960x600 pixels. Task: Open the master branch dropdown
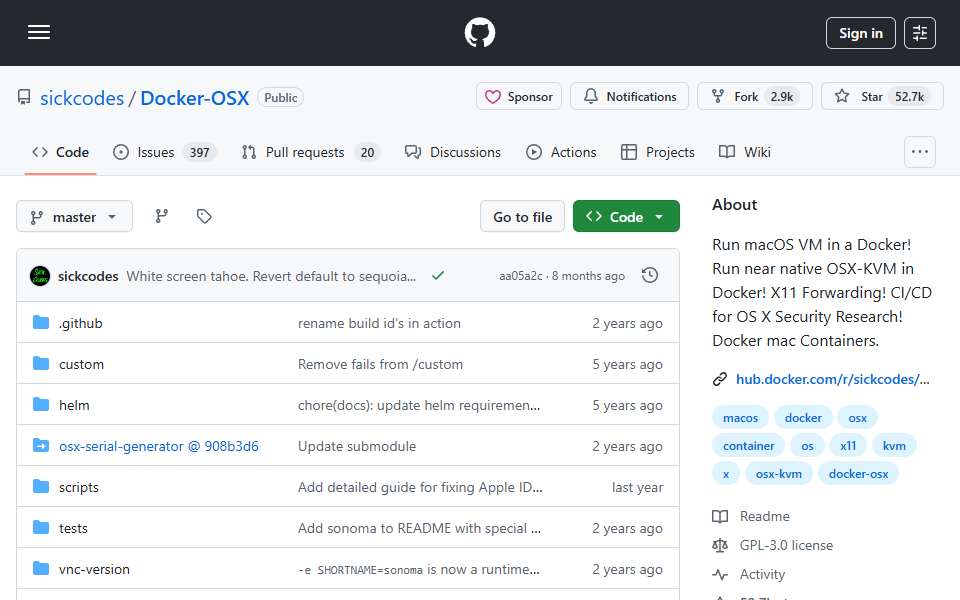(x=74, y=217)
